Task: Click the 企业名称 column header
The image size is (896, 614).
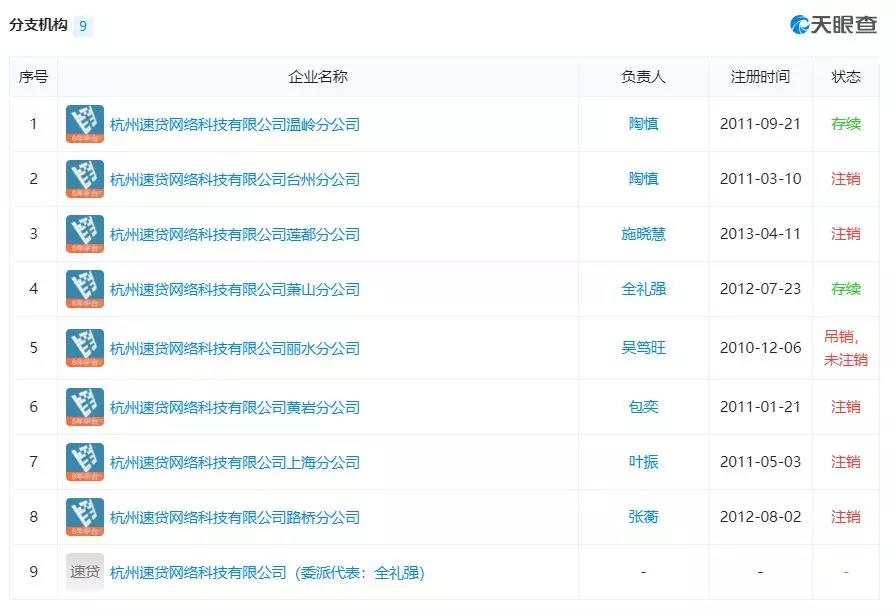Action: [x=318, y=77]
